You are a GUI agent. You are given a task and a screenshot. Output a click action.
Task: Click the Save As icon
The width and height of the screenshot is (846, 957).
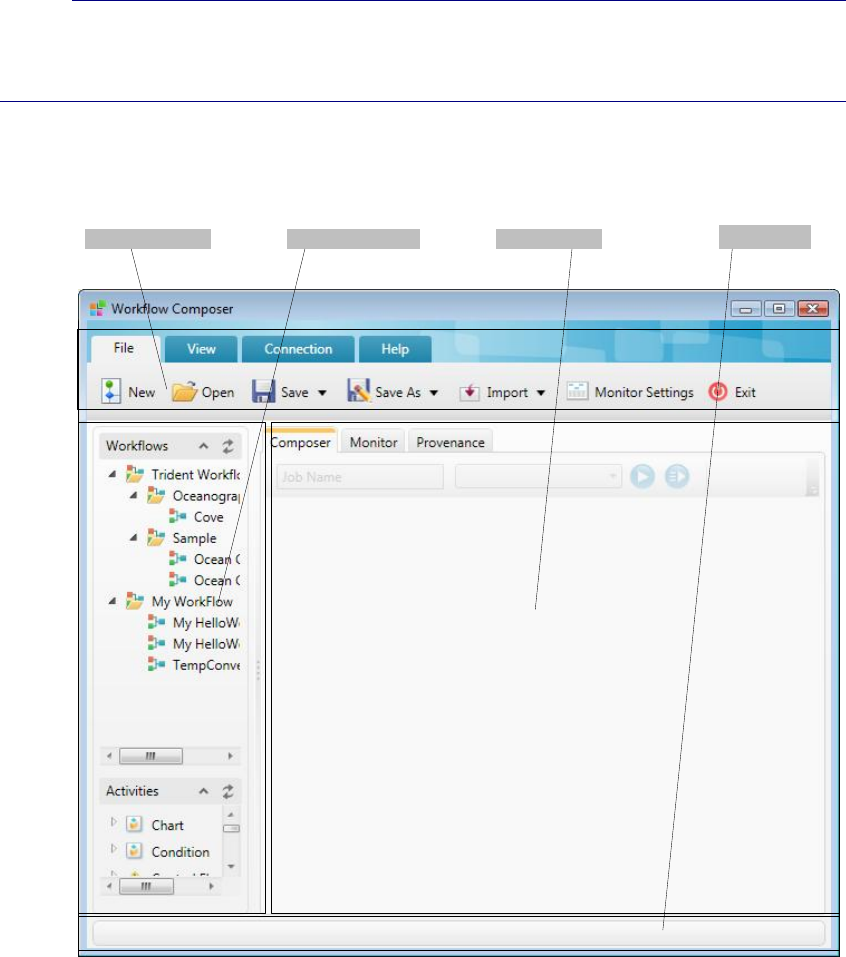[x=359, y=391]
